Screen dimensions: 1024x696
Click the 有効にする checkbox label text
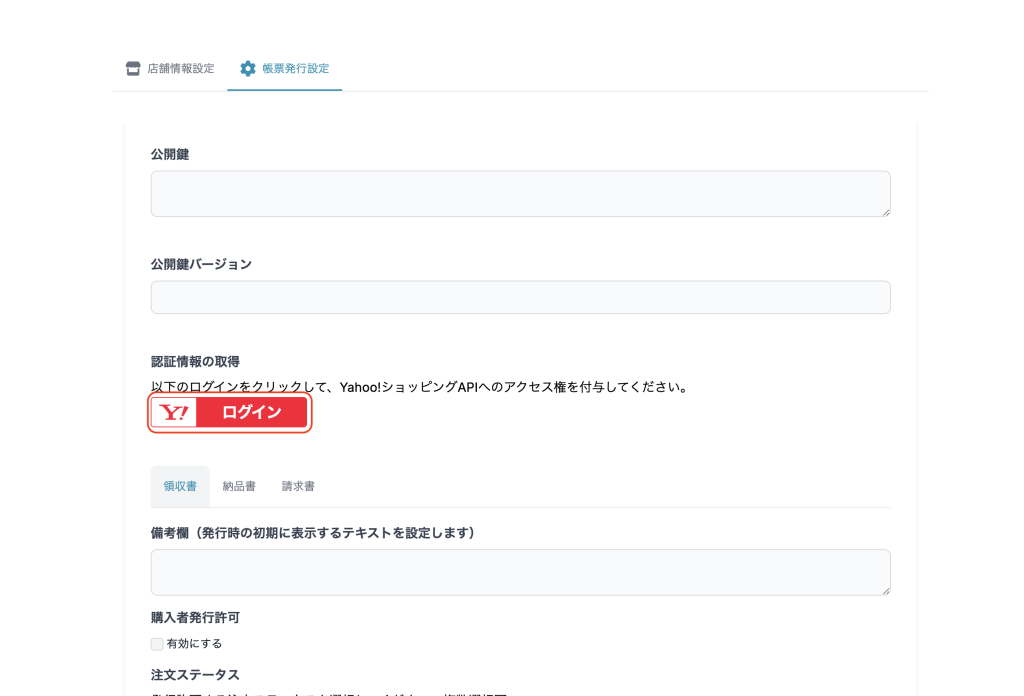[x=195, y=644]
